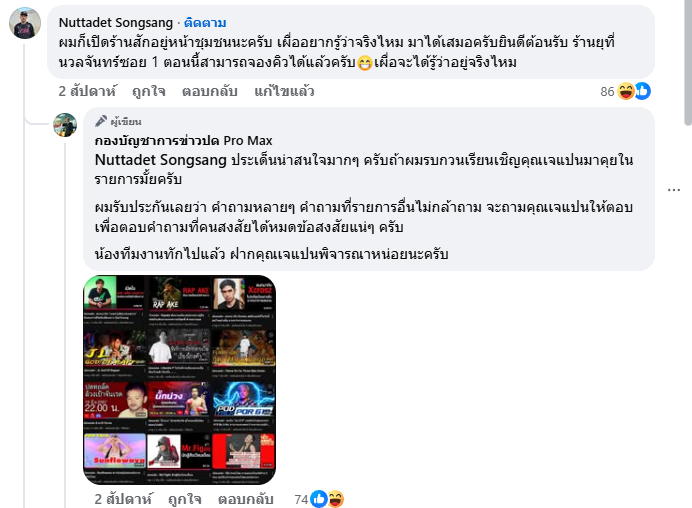This screenshot has height=508, width=692.
Task: Click ถูกใจ under the page's reply
Action: pyautogui.click(x=184, y=499)
